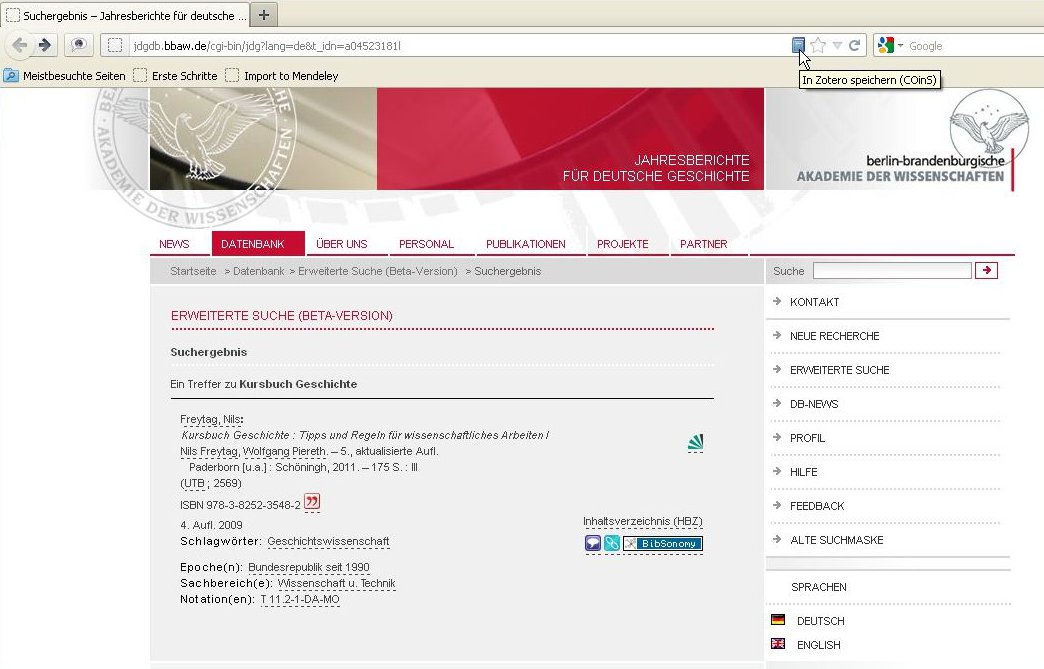
Task: Reload the page with the refresh icon
Action: pyautogui.click(x=854, y=46)
